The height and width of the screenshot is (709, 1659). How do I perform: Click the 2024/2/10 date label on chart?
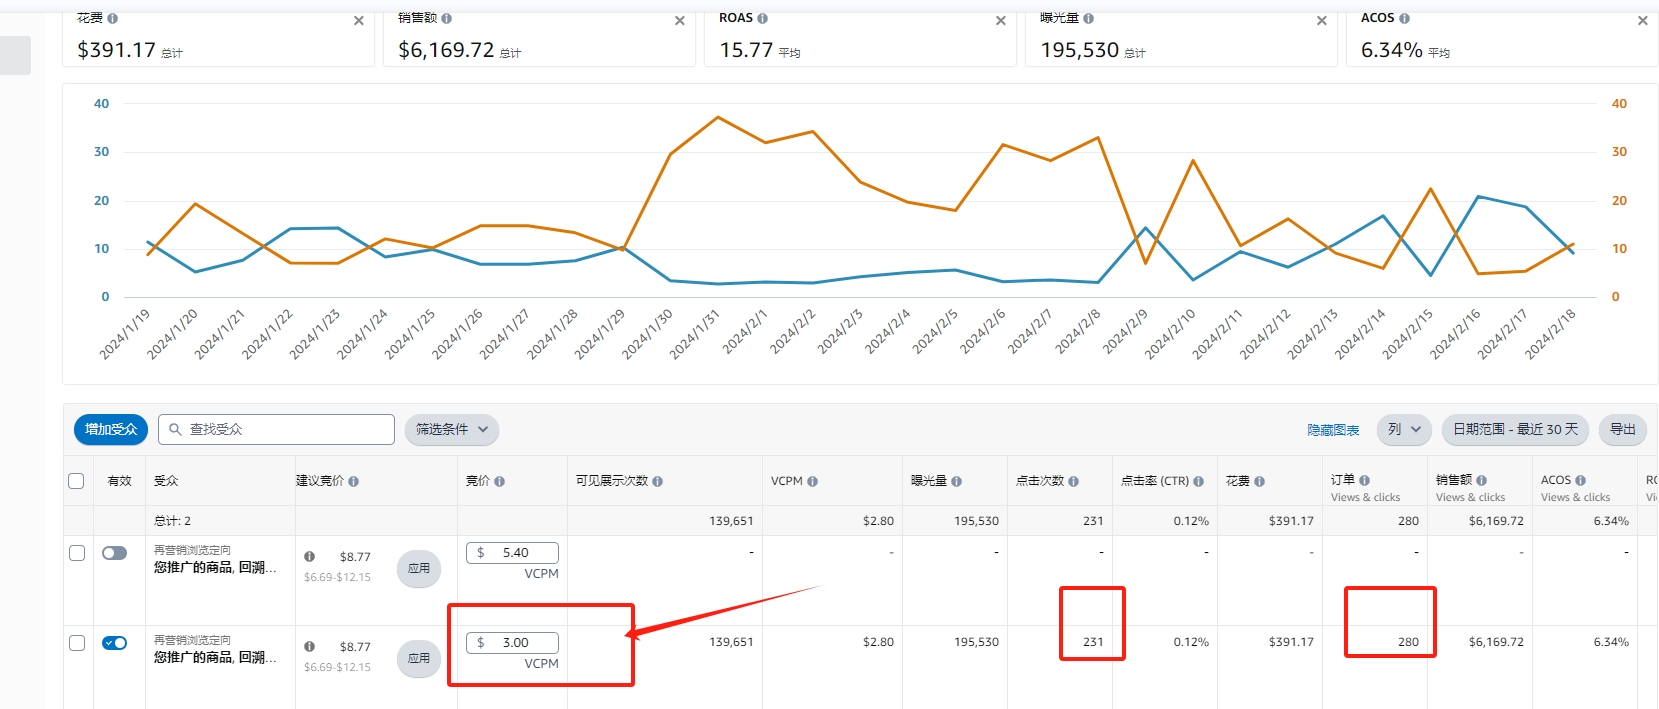click(x=1170, y=334)
